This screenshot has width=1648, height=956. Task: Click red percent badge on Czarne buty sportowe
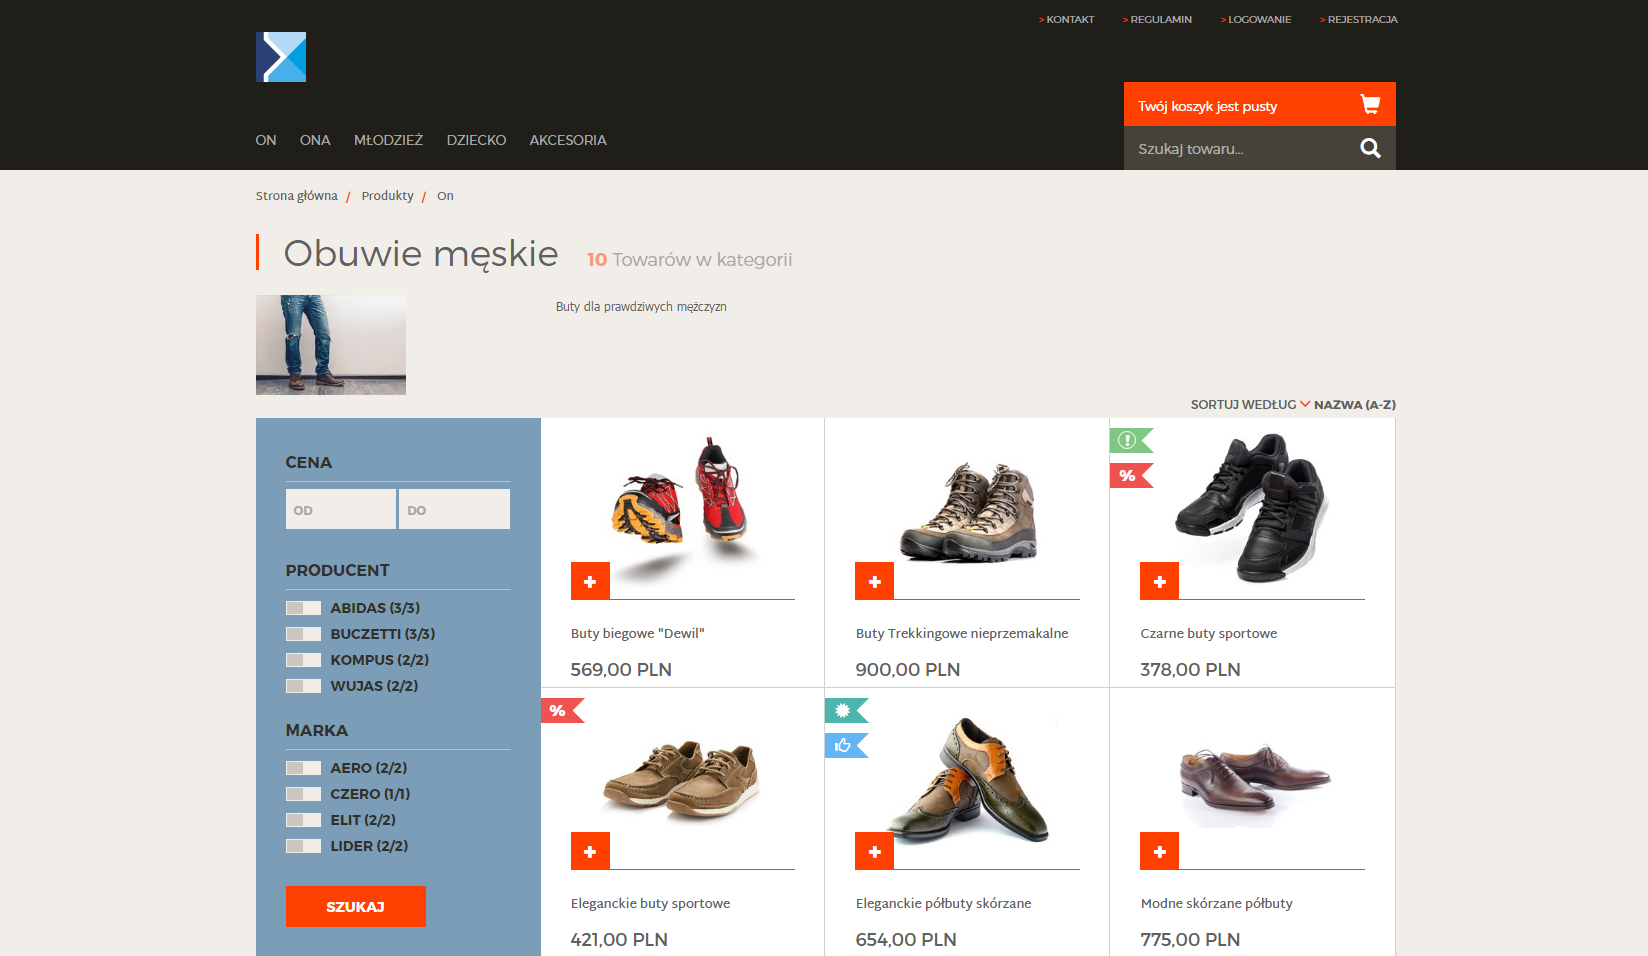coord(1131,476)
